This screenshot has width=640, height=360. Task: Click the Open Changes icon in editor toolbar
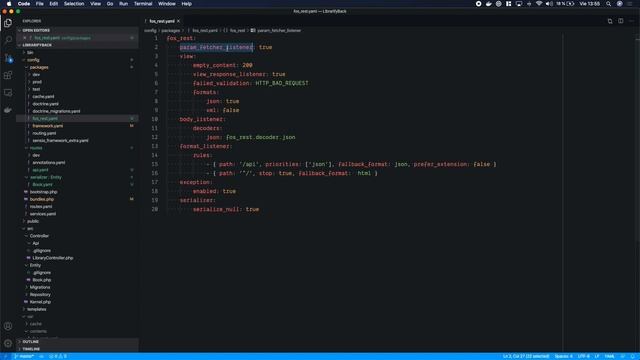(610, 21)
